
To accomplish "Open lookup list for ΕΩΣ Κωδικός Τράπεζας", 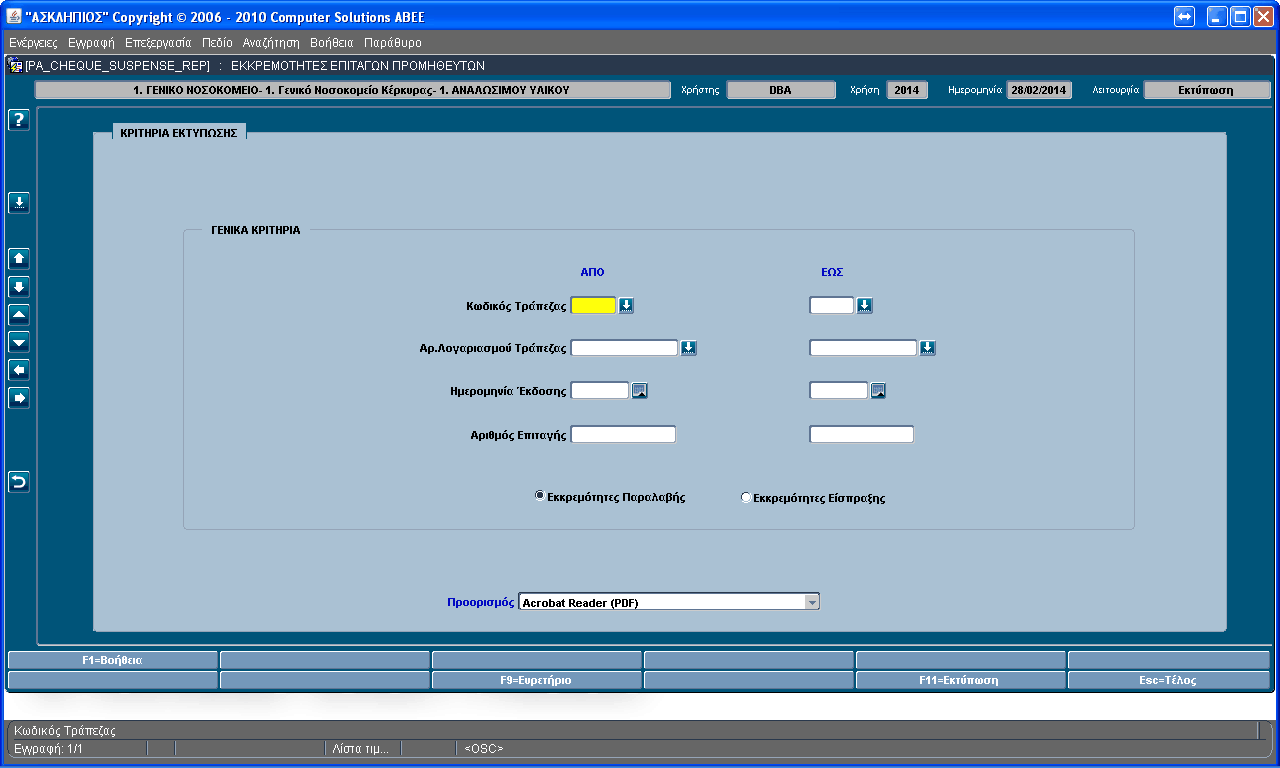I will coord(865,306).
